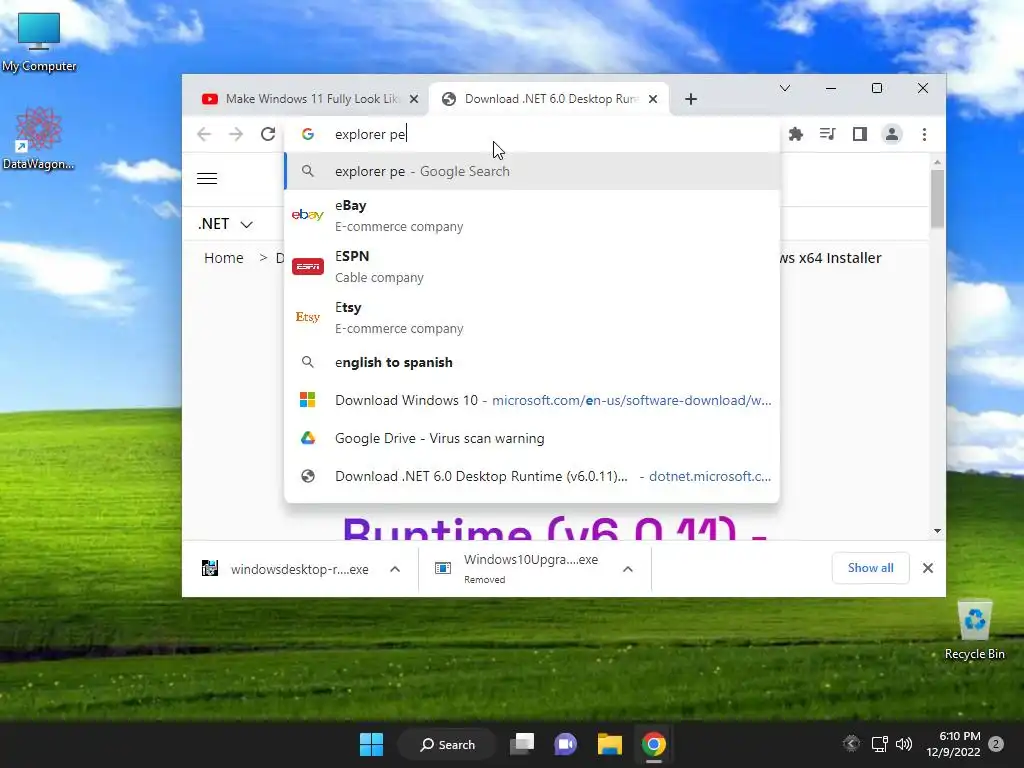Select the Recycle Bin desktop icon
1024x768 pixels.
974,630
